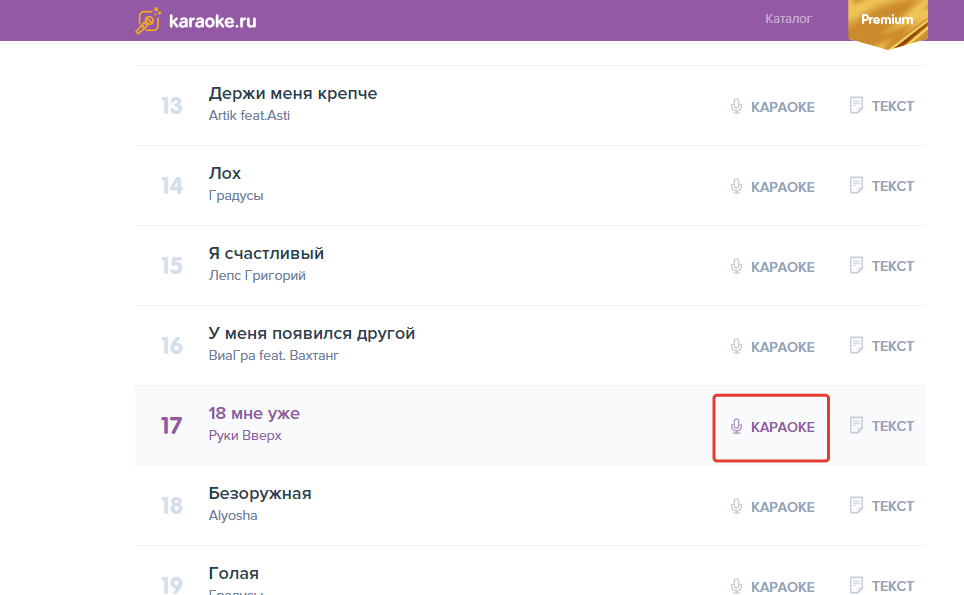Click chart position number 14
The width and height of the screenshot is (964, 595).
pyautogui.click(x=172, y=186)
